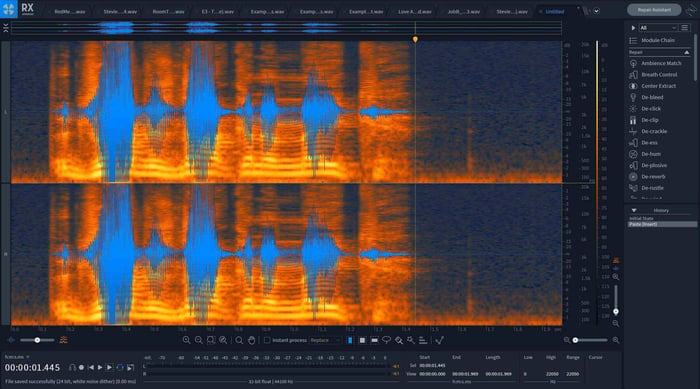Switch to the Love A...d.wav tab
The width and height of the screenshot is (700, 389).
(x=415, y=12)
